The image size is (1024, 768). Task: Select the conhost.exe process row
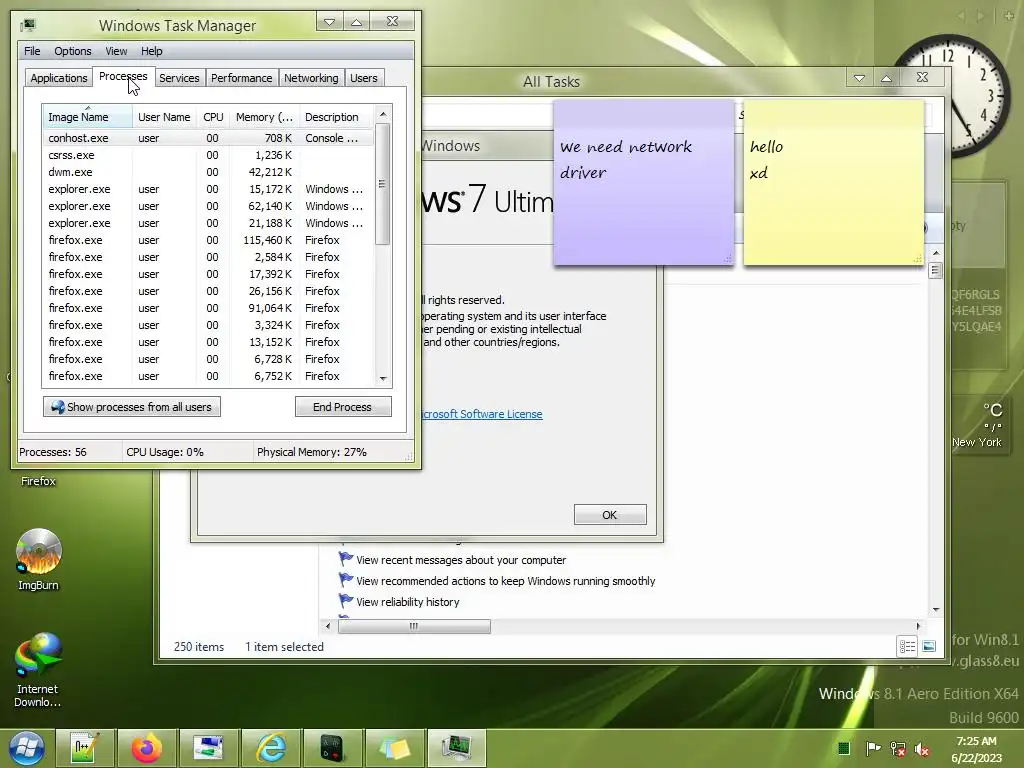tap(208, 138)
